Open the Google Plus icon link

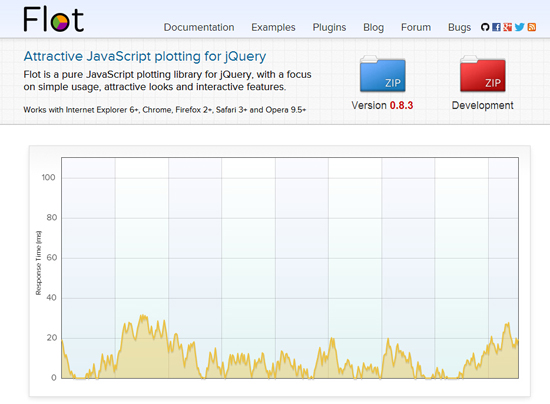(508, 27)
